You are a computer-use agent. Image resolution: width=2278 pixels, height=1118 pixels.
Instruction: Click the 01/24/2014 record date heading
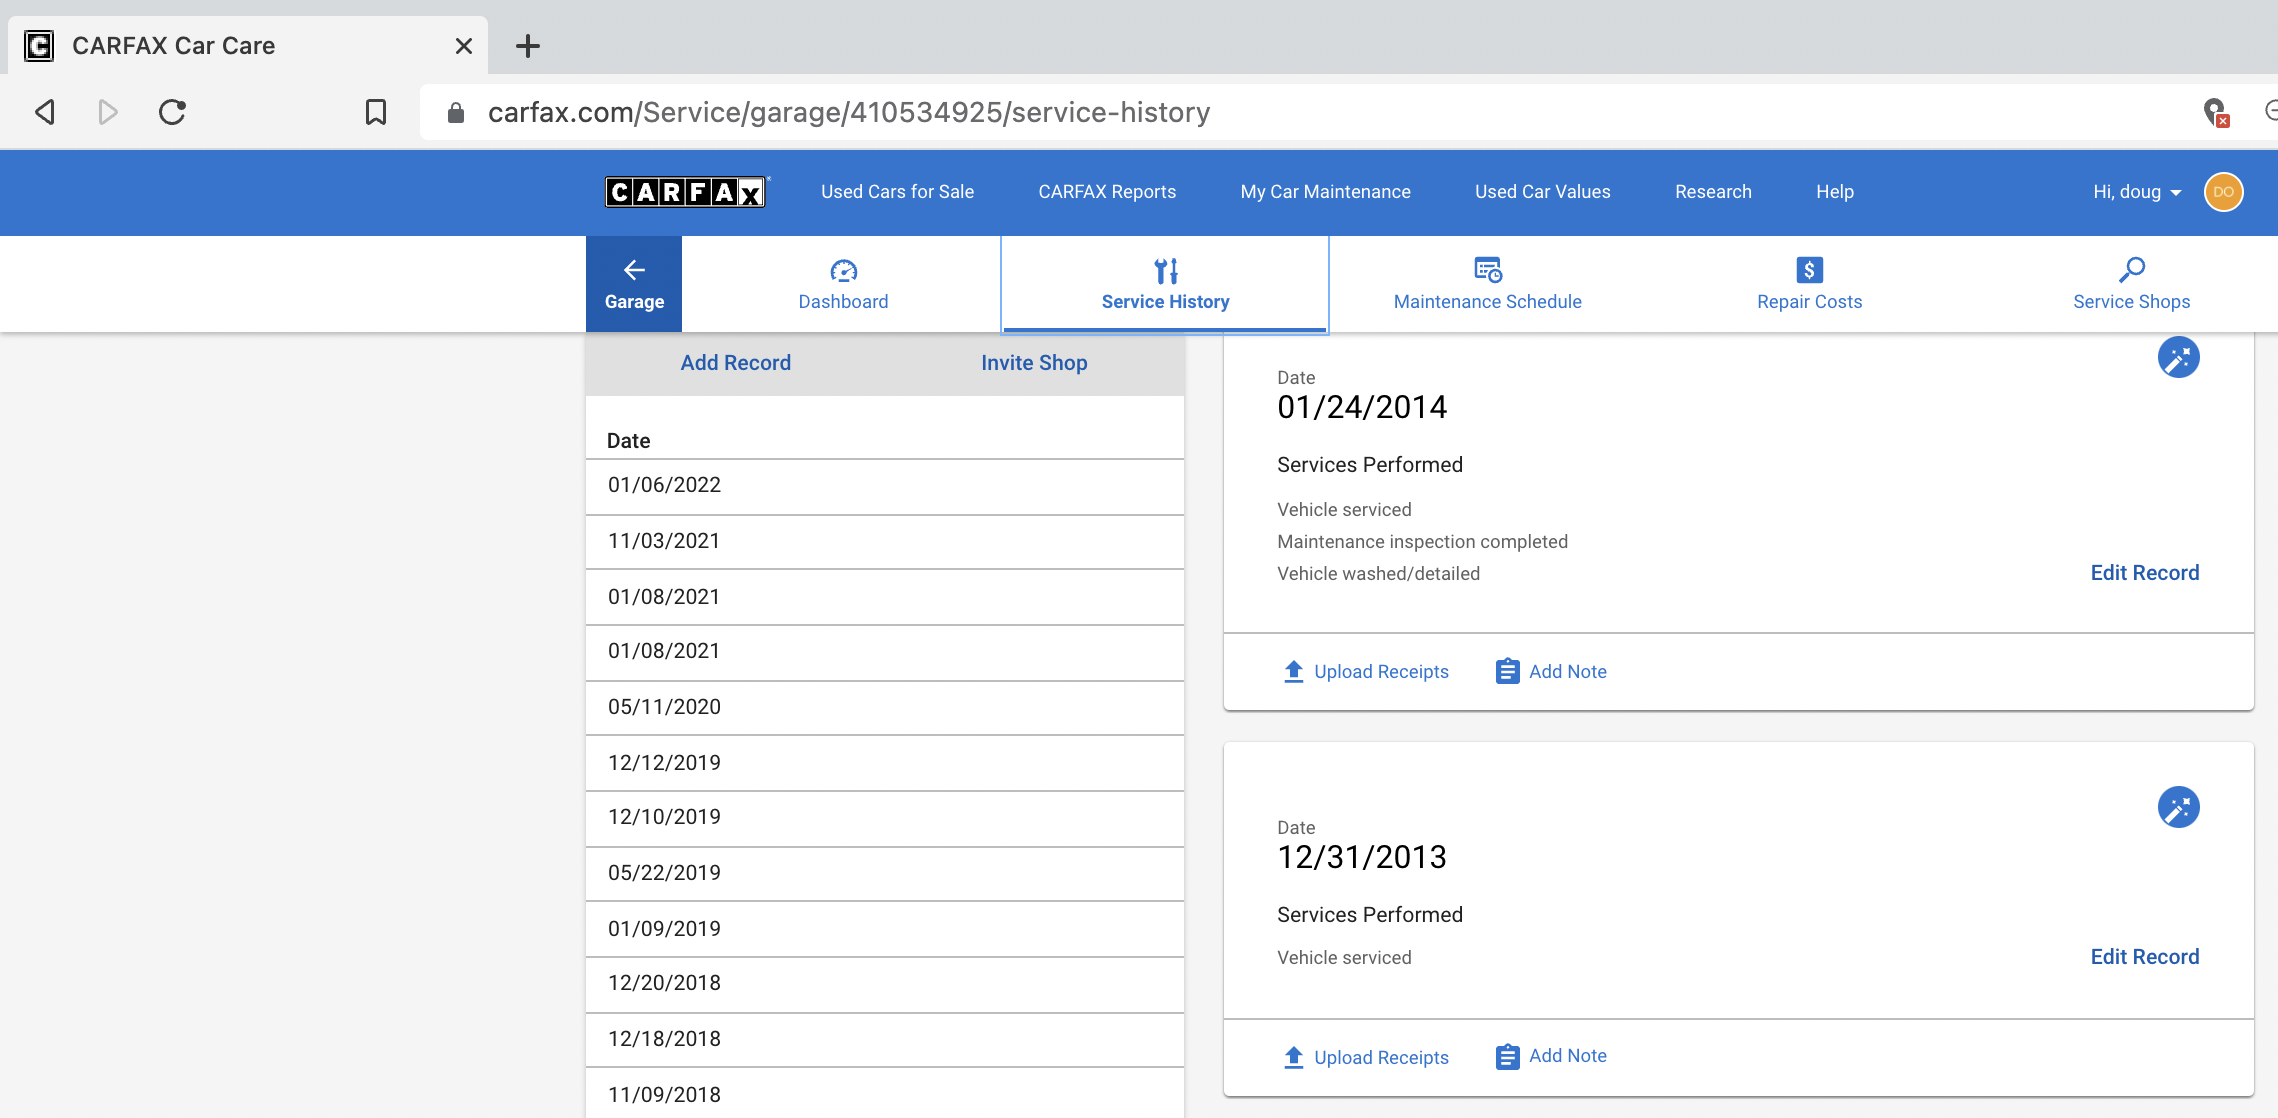click(x=1362, y=407)
